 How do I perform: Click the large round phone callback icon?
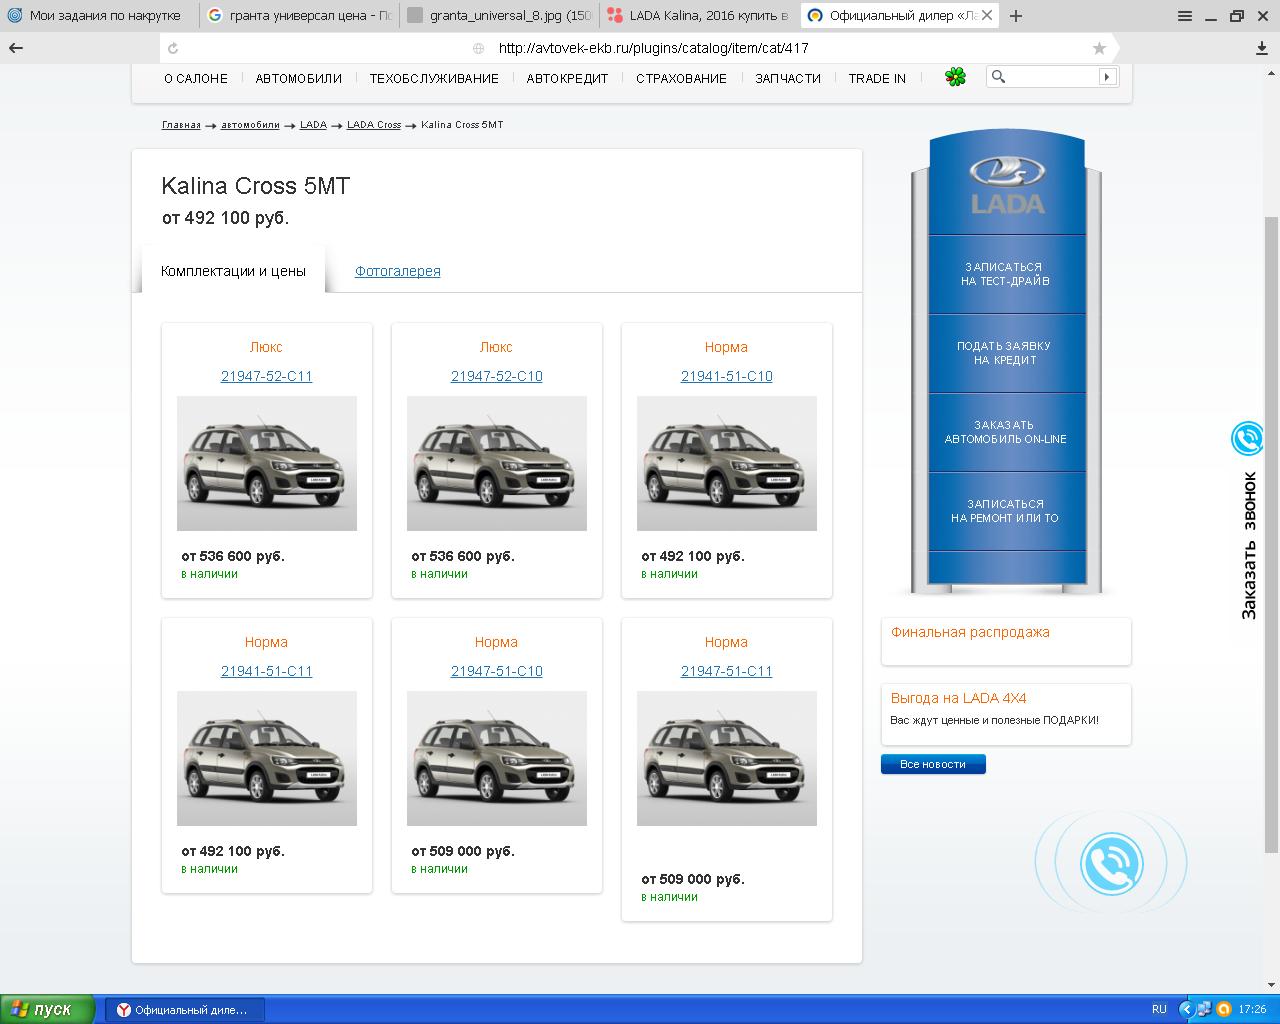point(1111,863)
